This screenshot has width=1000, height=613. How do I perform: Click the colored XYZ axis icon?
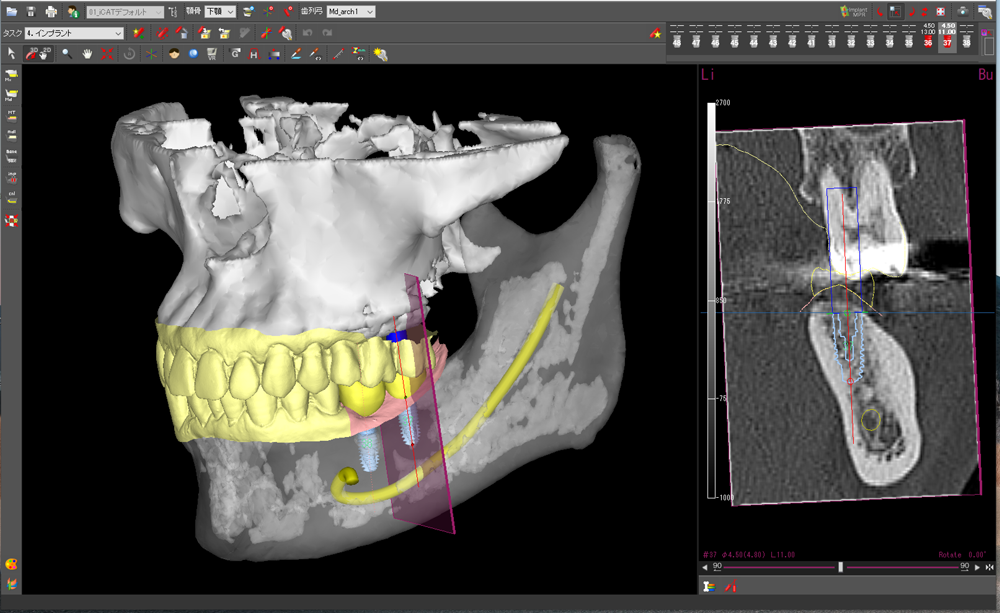click(x=151, y=54)
